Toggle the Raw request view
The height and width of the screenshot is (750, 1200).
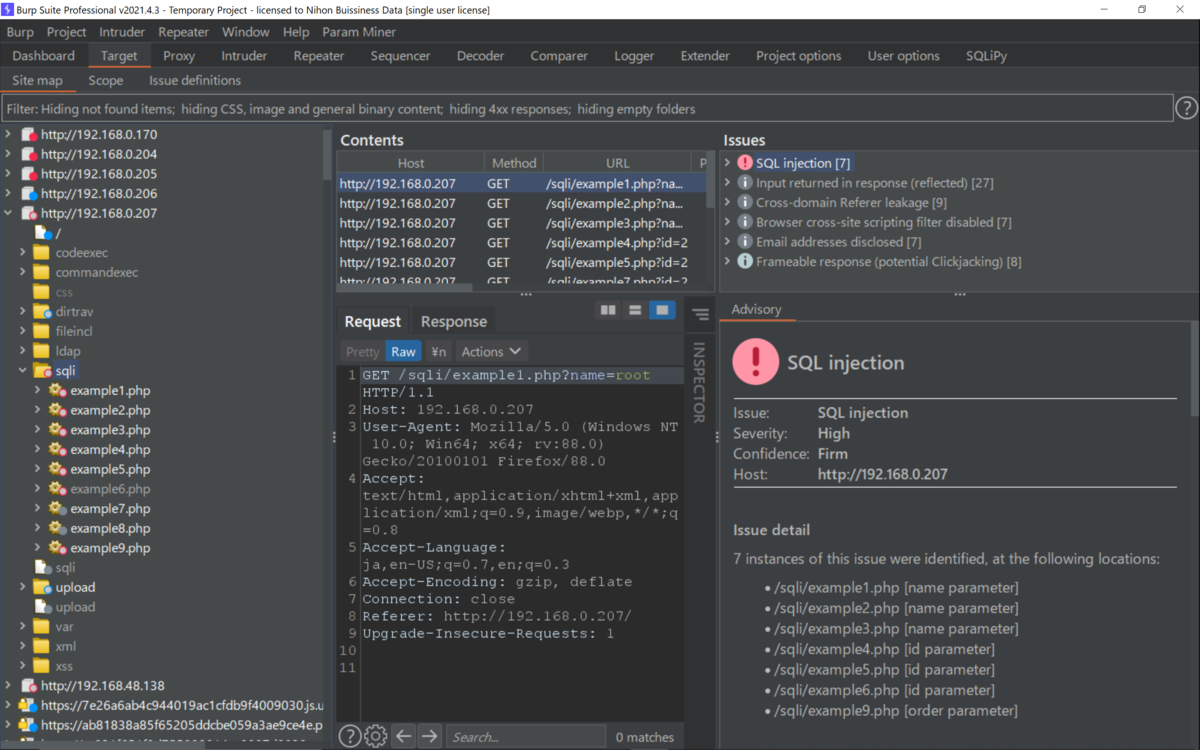point(403,351)
